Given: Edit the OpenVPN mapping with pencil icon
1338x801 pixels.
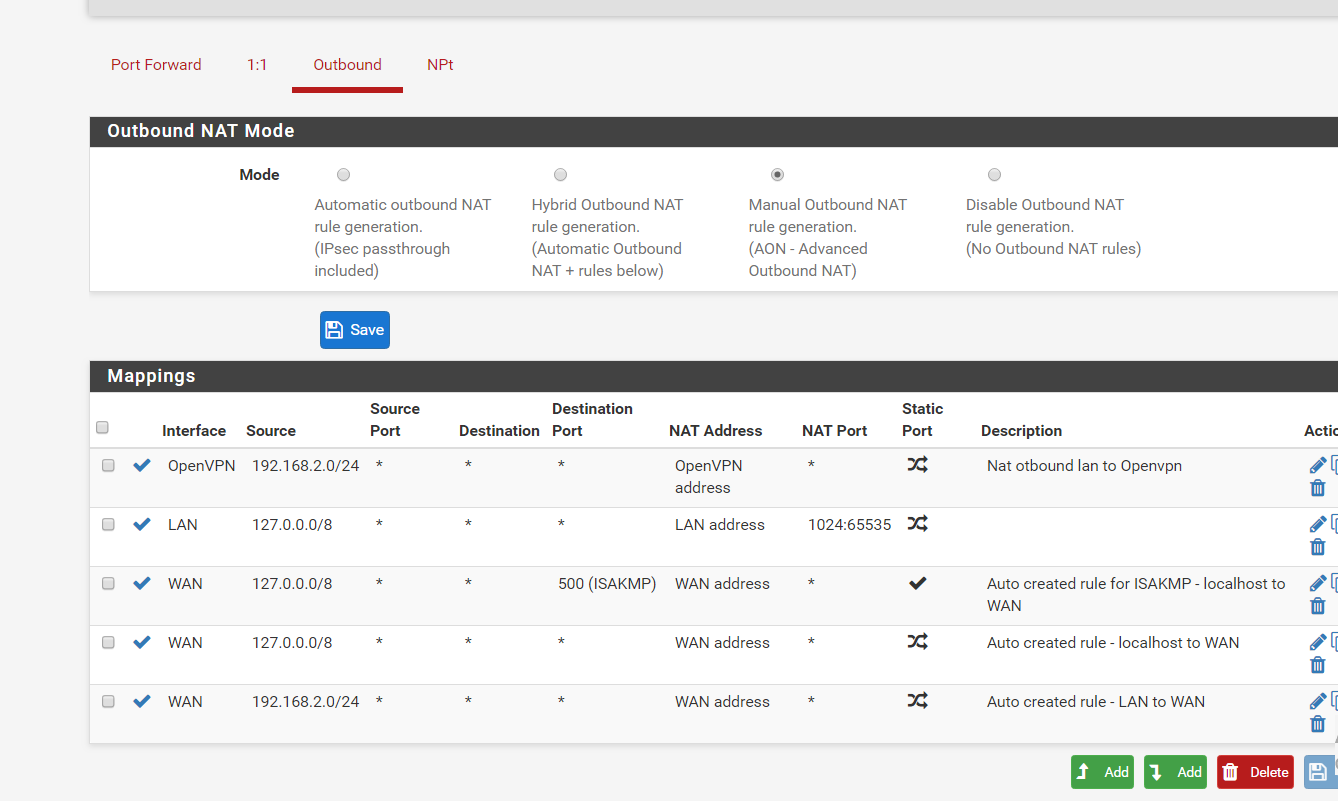Looking at the screenshot, I should point(1317,466).
